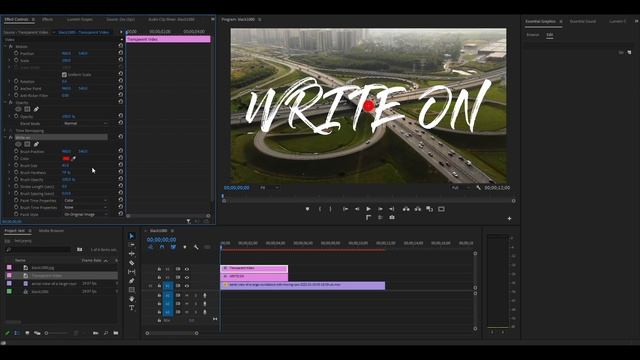Open the Paint Time Properties dropdown

[x=86, y=200]
